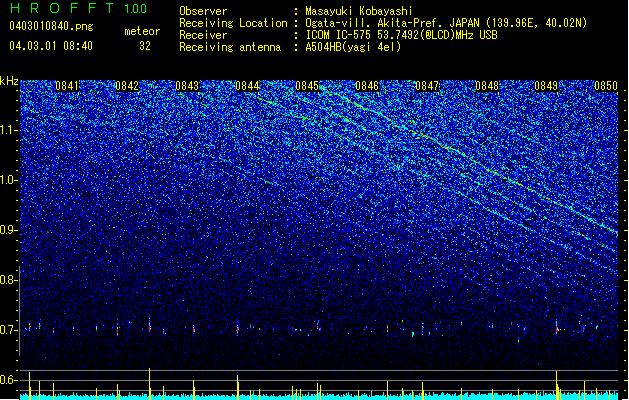This screenshot has width=629, height=400.
Task: Click the Receiver field label
Action: pos(203,35)
